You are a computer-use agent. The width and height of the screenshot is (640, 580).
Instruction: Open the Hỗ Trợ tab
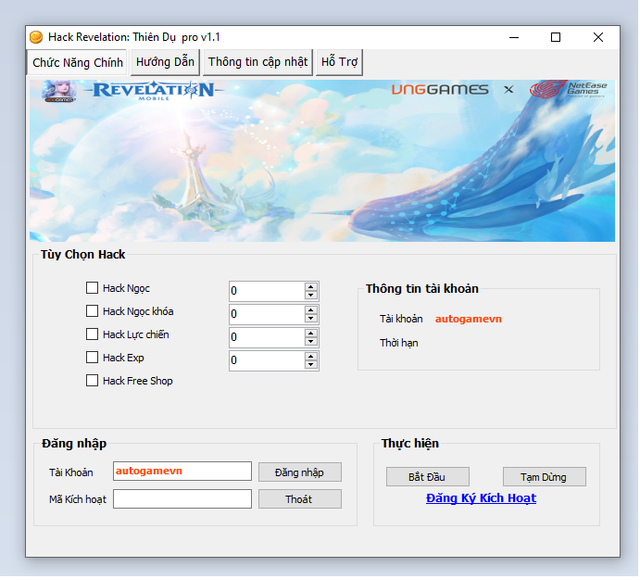click(x=339, y=62)
